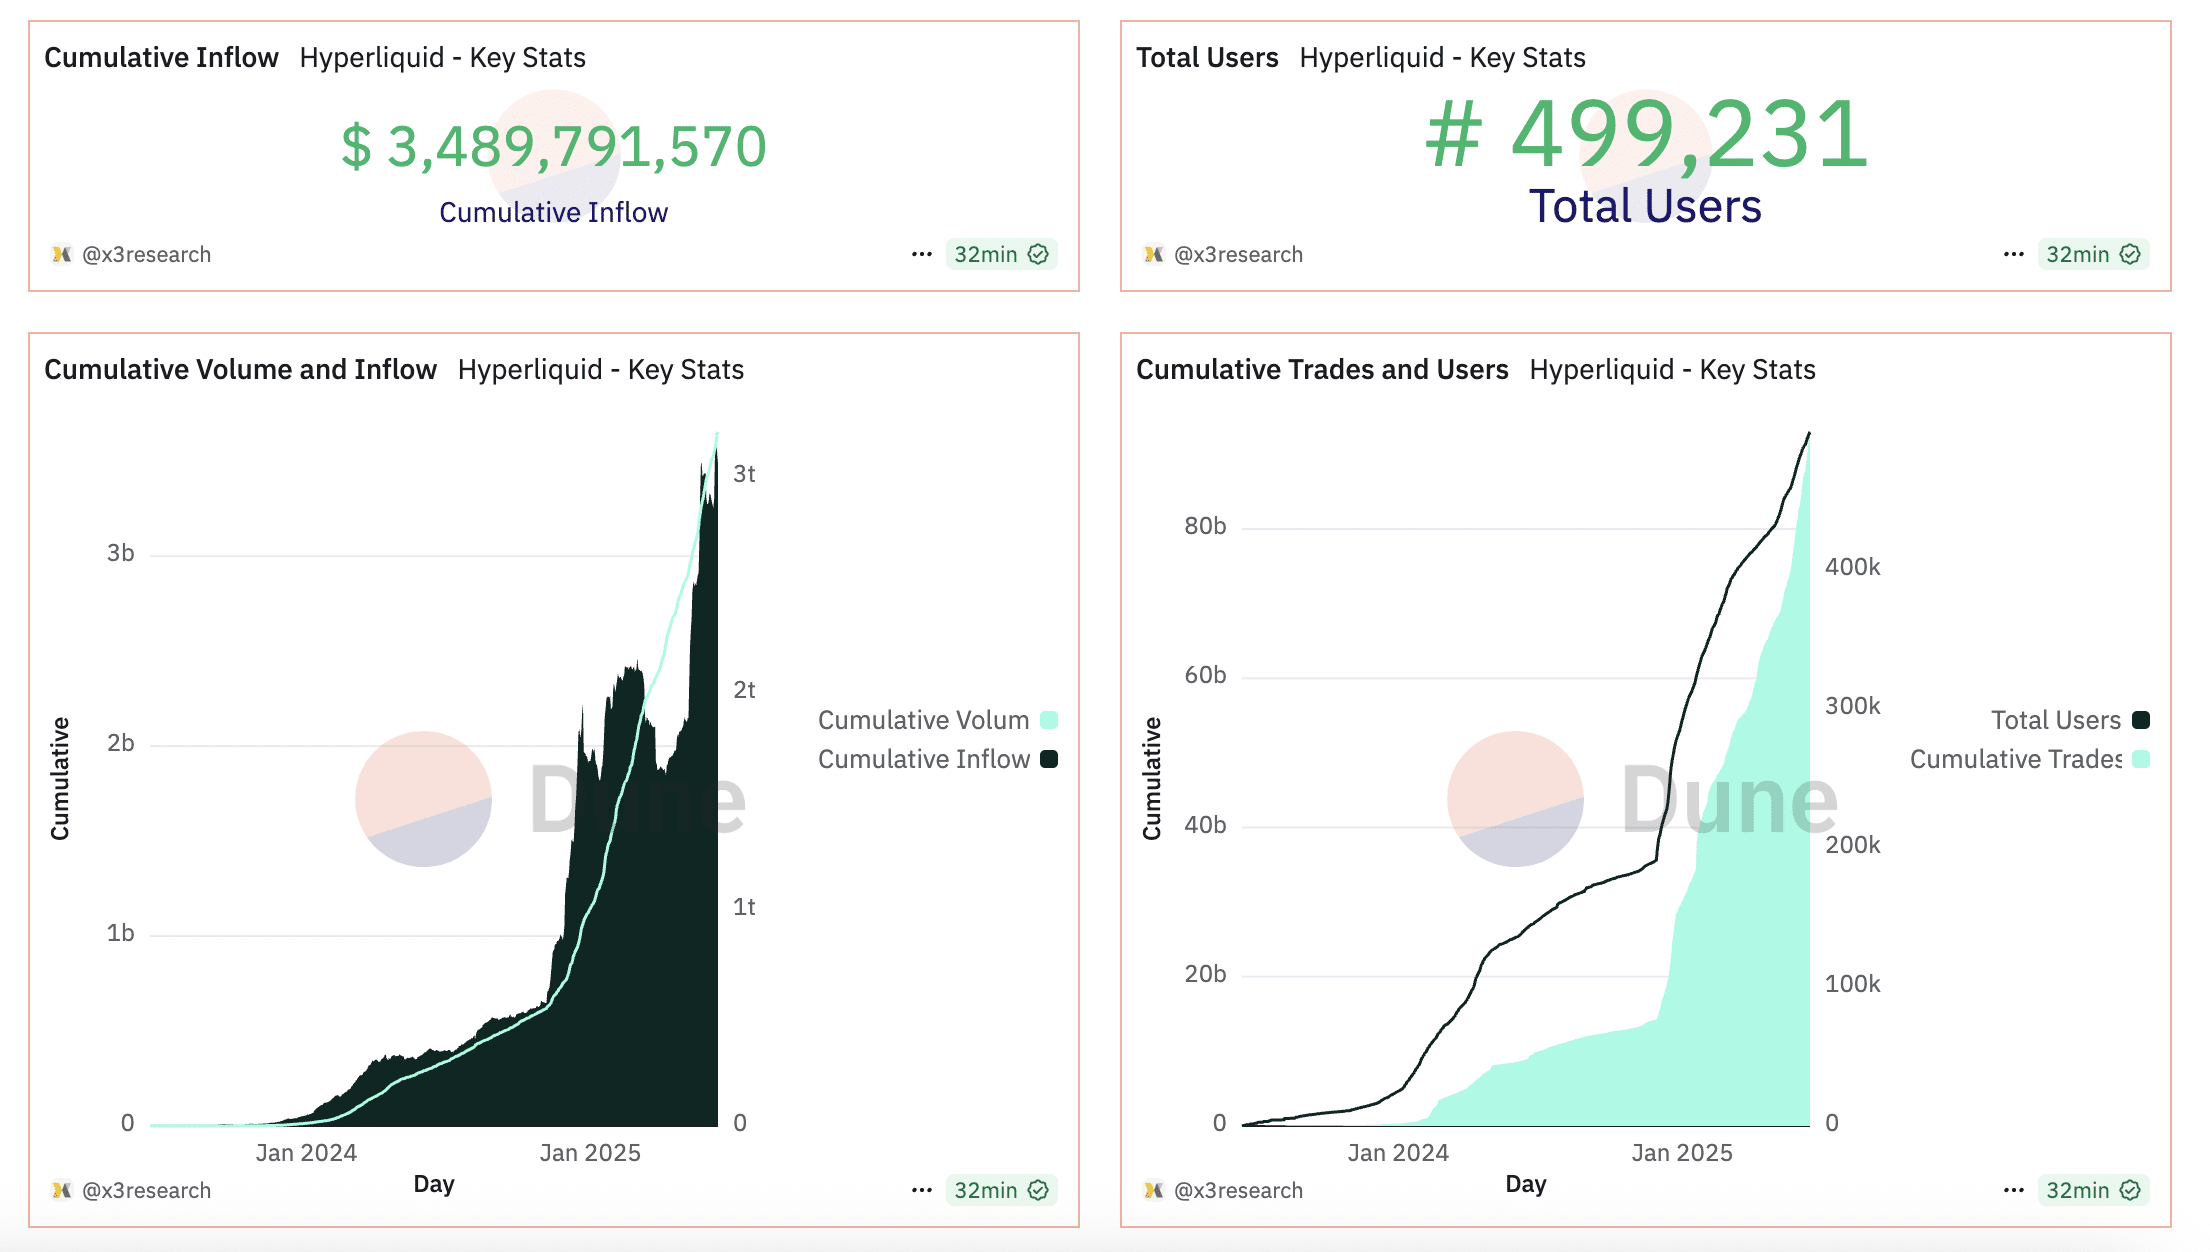Viewport: 2210px width, 1252px height.
Task: Click the Day axis title on Volume and Inflow chart
Action: [434, 1185]
